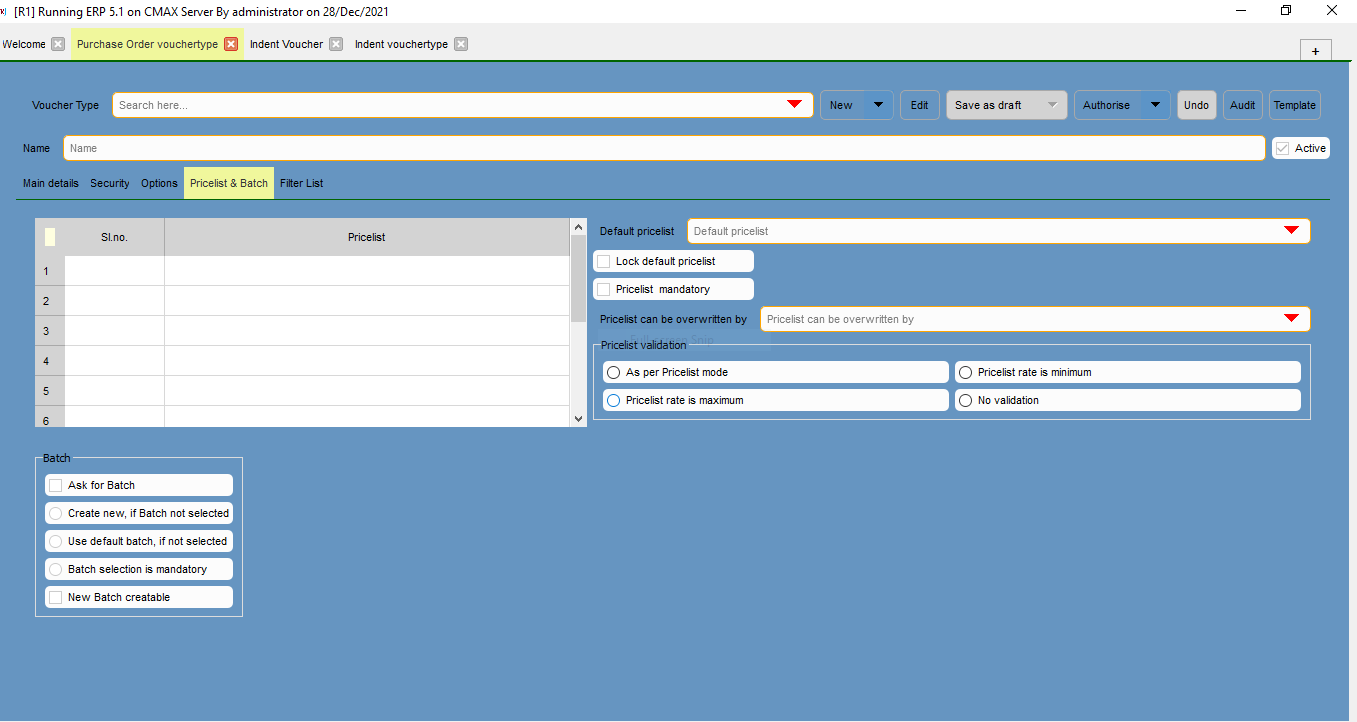Add a new tab with plus button

(1315, 51)
